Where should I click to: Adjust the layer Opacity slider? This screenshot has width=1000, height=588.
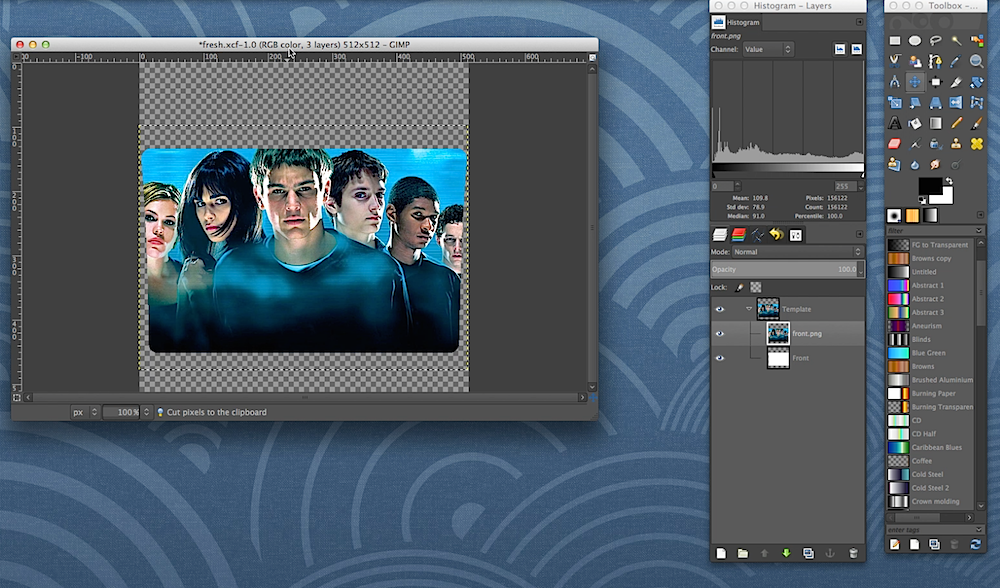point(788,270)
